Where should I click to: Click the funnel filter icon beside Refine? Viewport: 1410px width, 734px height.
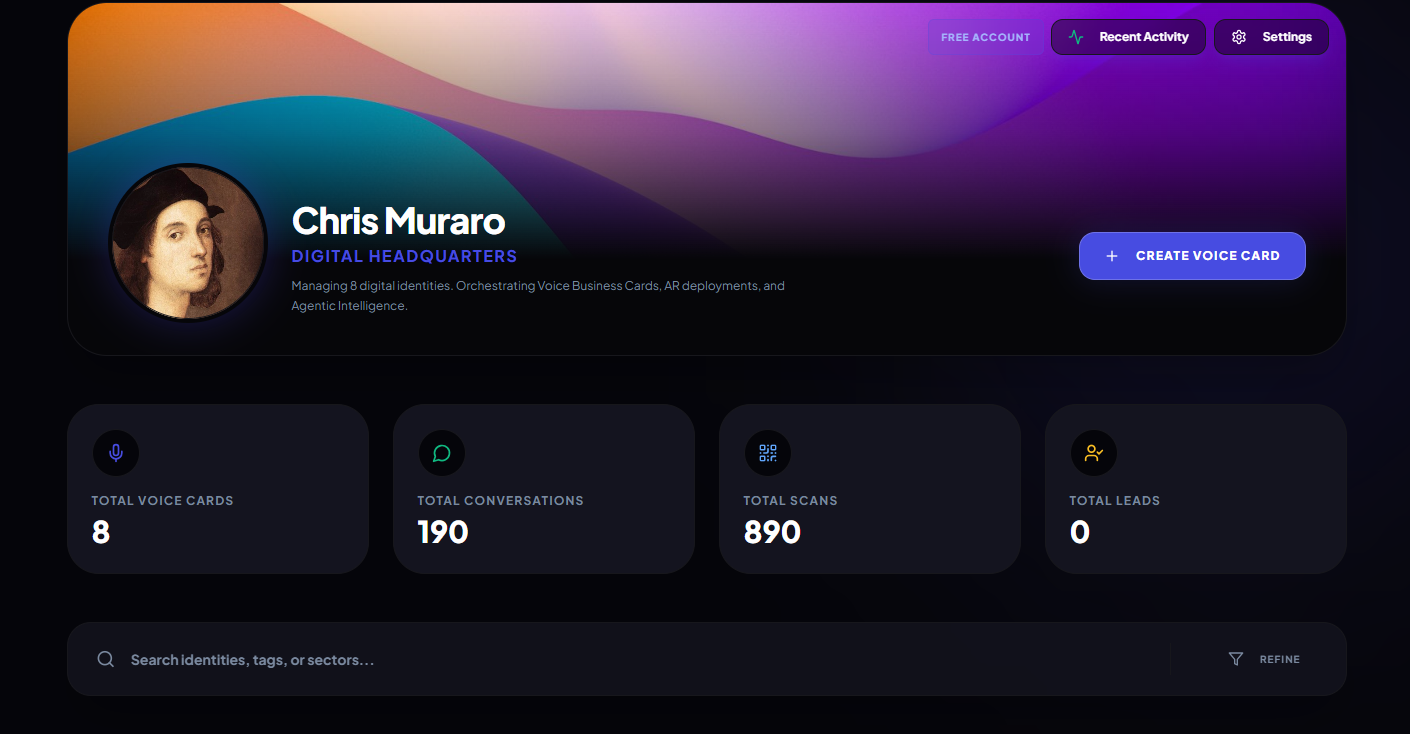click(1236, 659)
